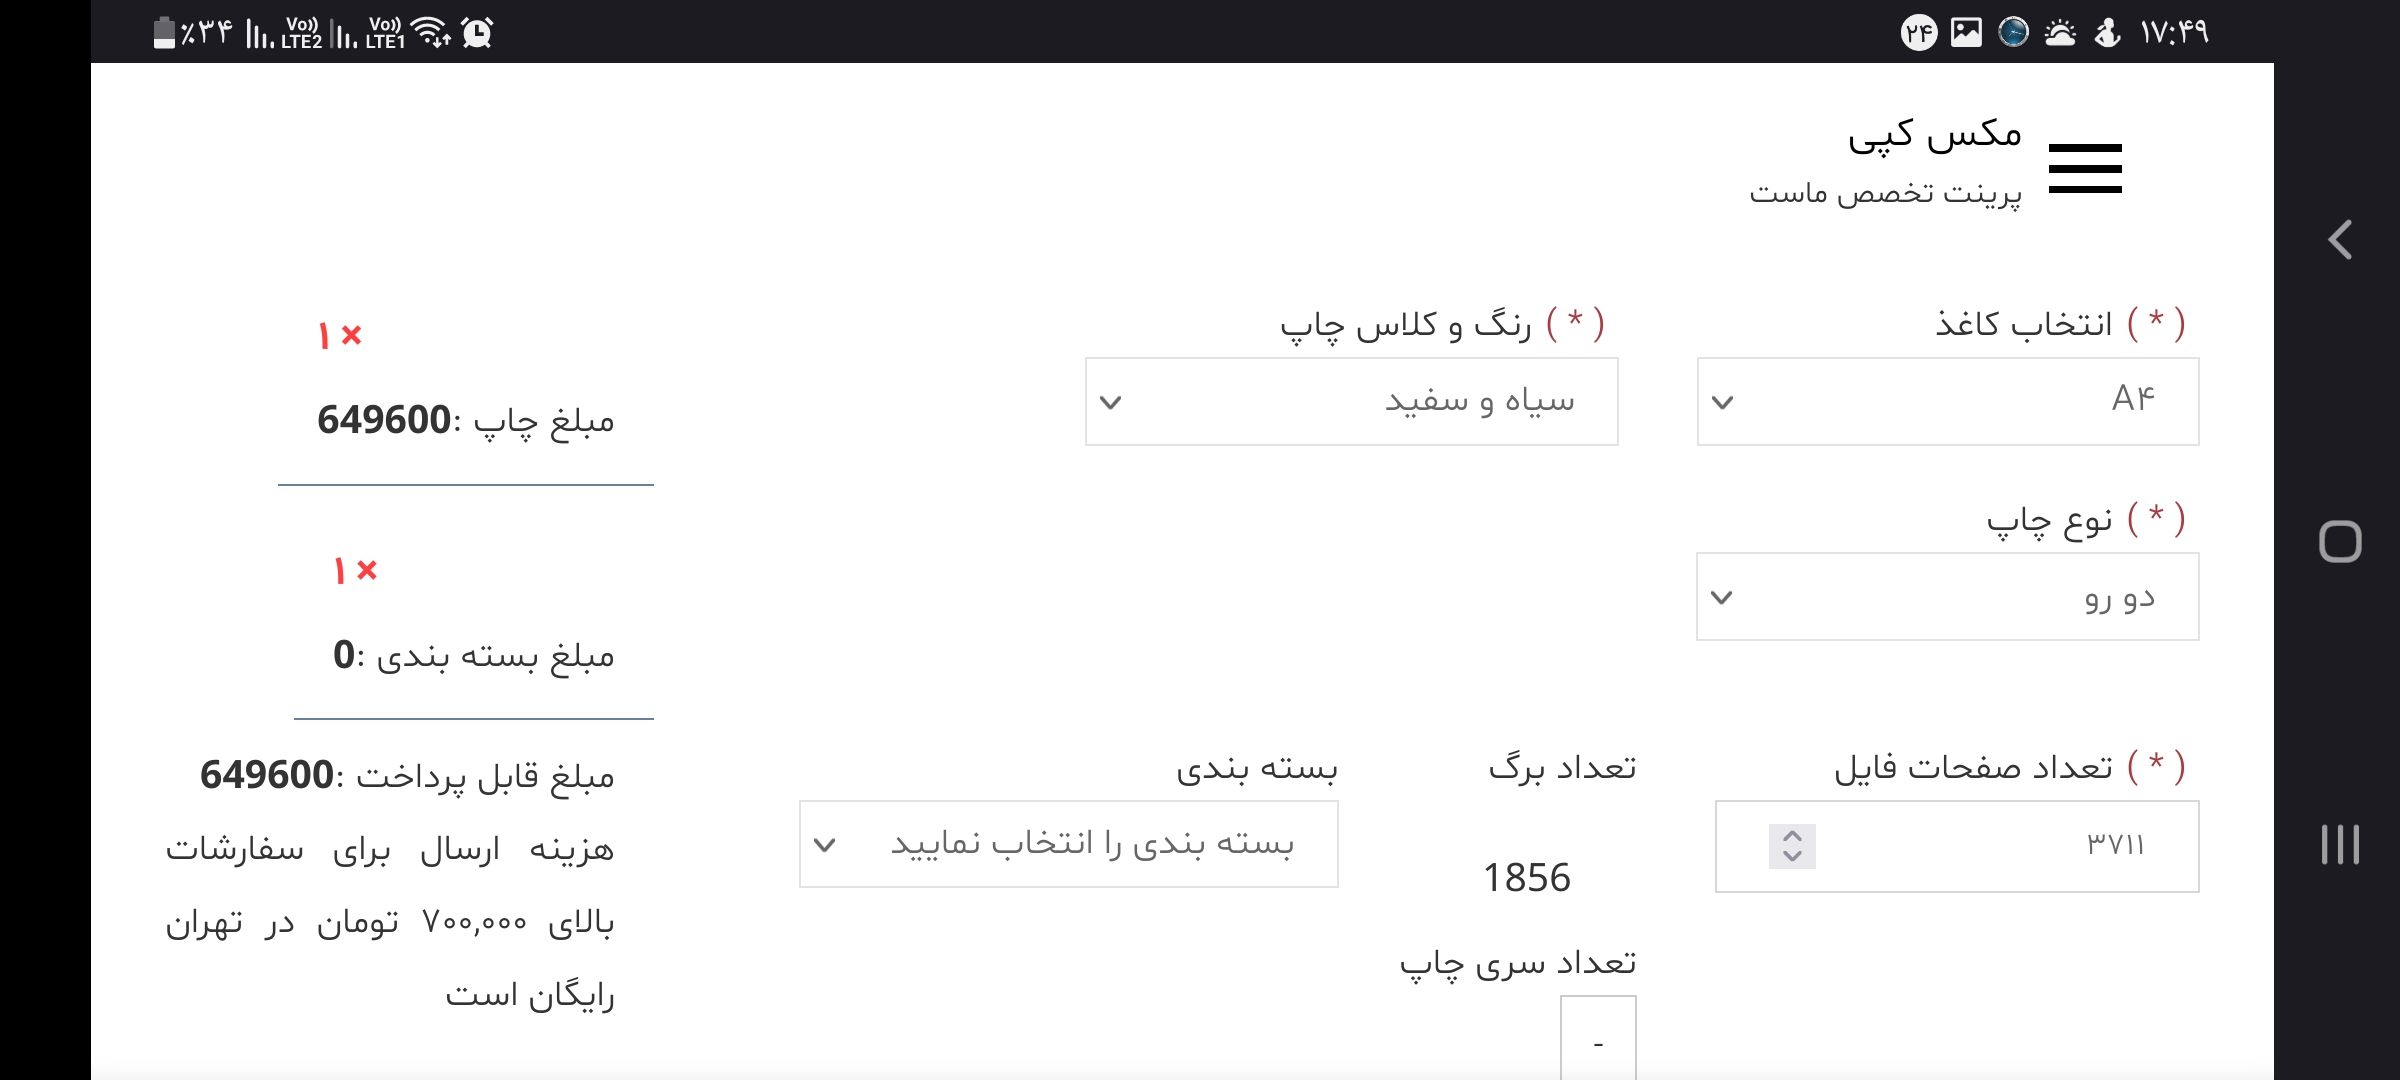Click the file page count stepper arrows
The height and width of the screenshot is (1080, 2400).
coord(1792,846)
